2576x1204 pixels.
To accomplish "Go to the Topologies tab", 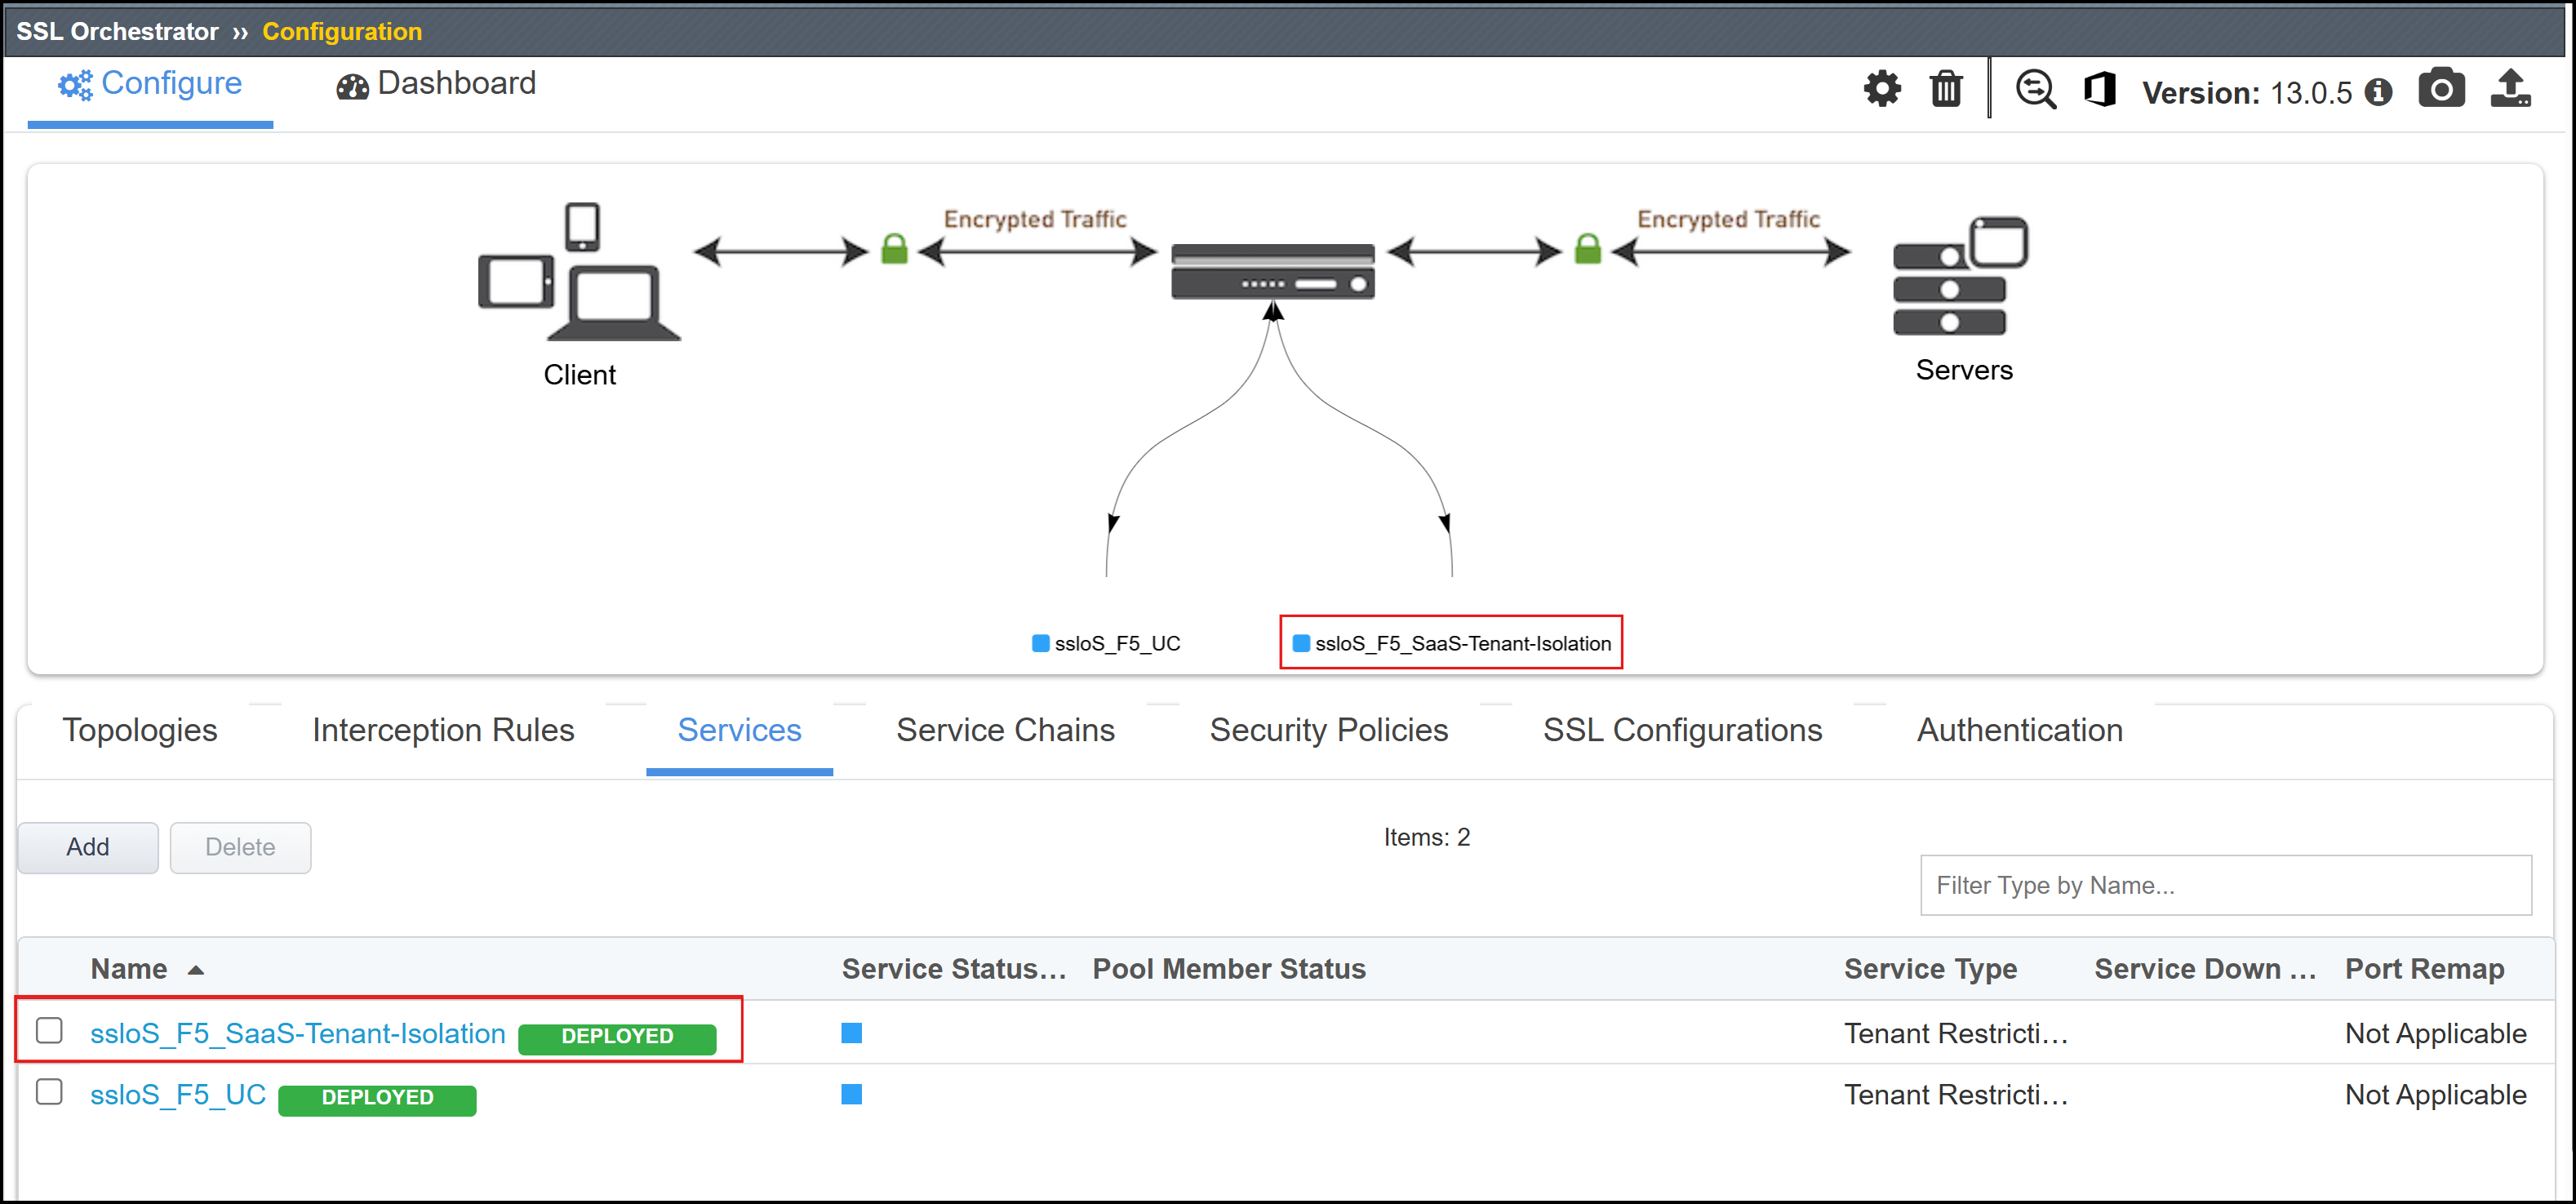I will (140, 731).
